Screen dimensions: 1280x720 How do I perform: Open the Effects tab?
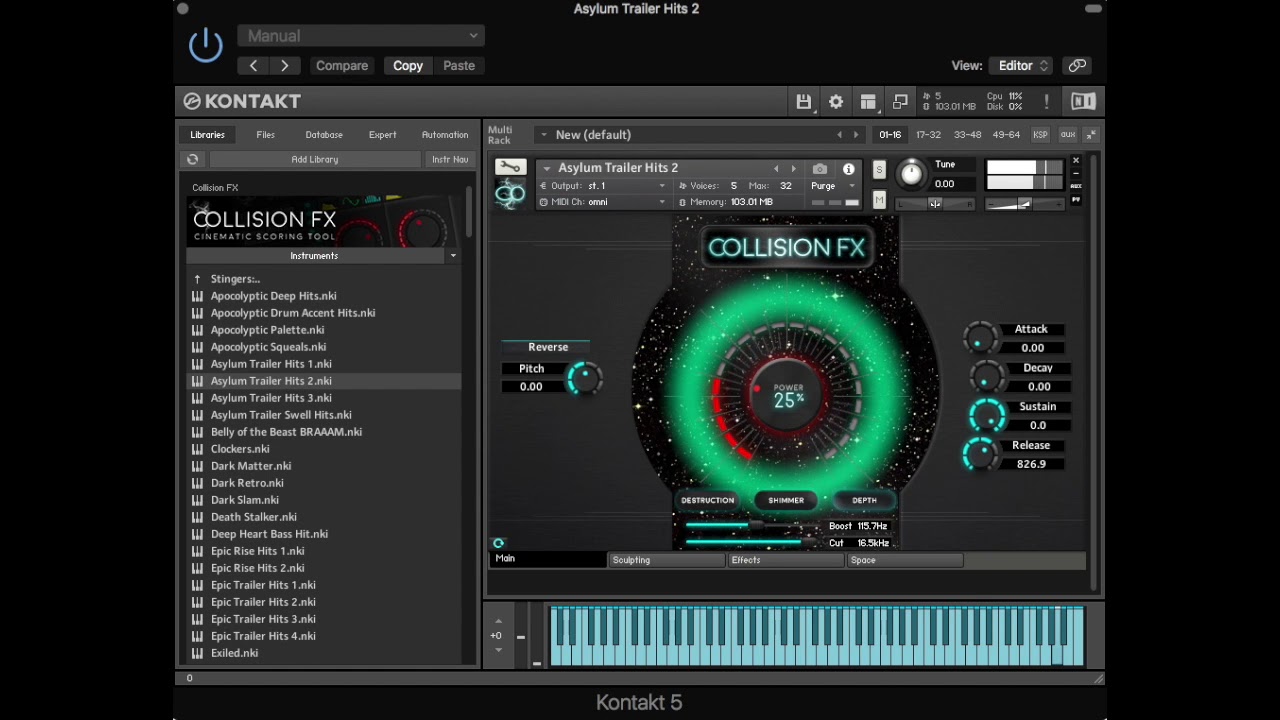tap(785, 560)
